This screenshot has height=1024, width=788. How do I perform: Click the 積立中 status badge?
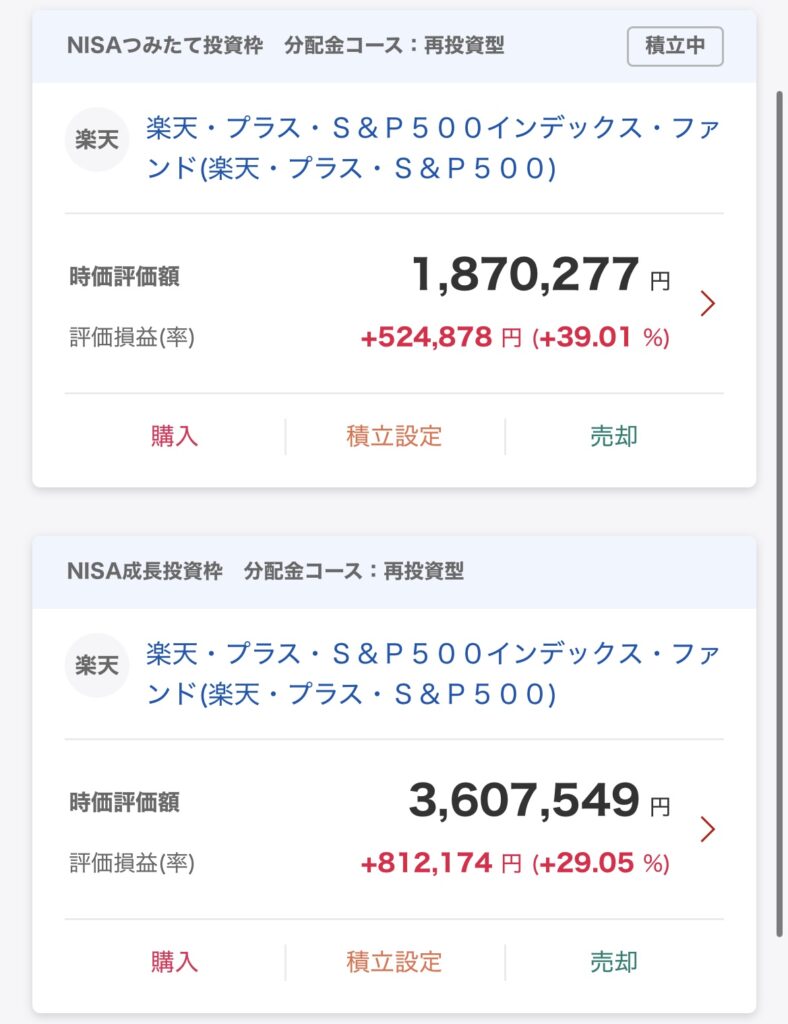tap(675, 46)
